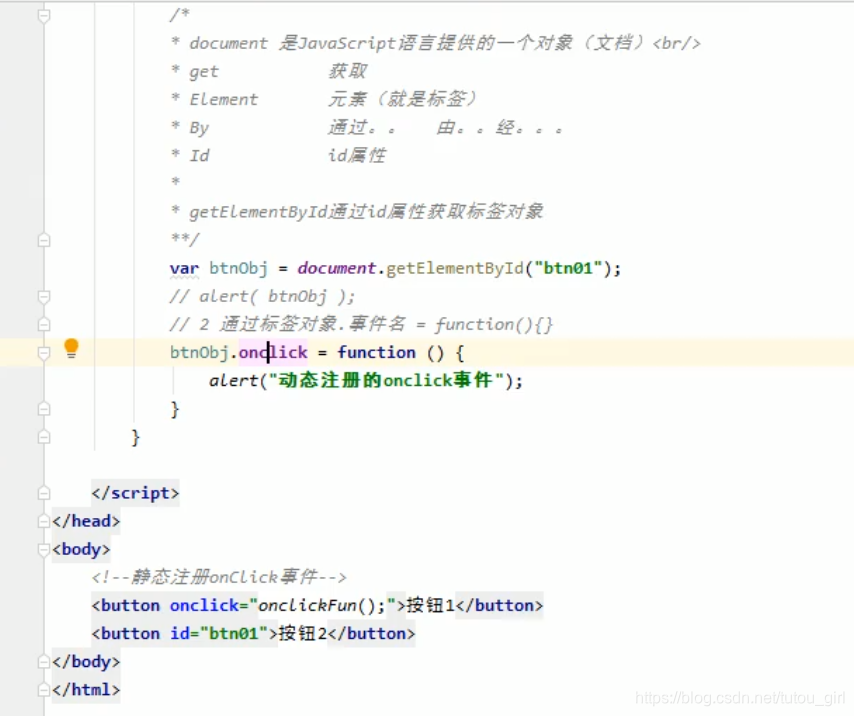Screen dimensions: 854x716
Task: Click the '<br/>' at end of document comment
Action: click(676, 43)
